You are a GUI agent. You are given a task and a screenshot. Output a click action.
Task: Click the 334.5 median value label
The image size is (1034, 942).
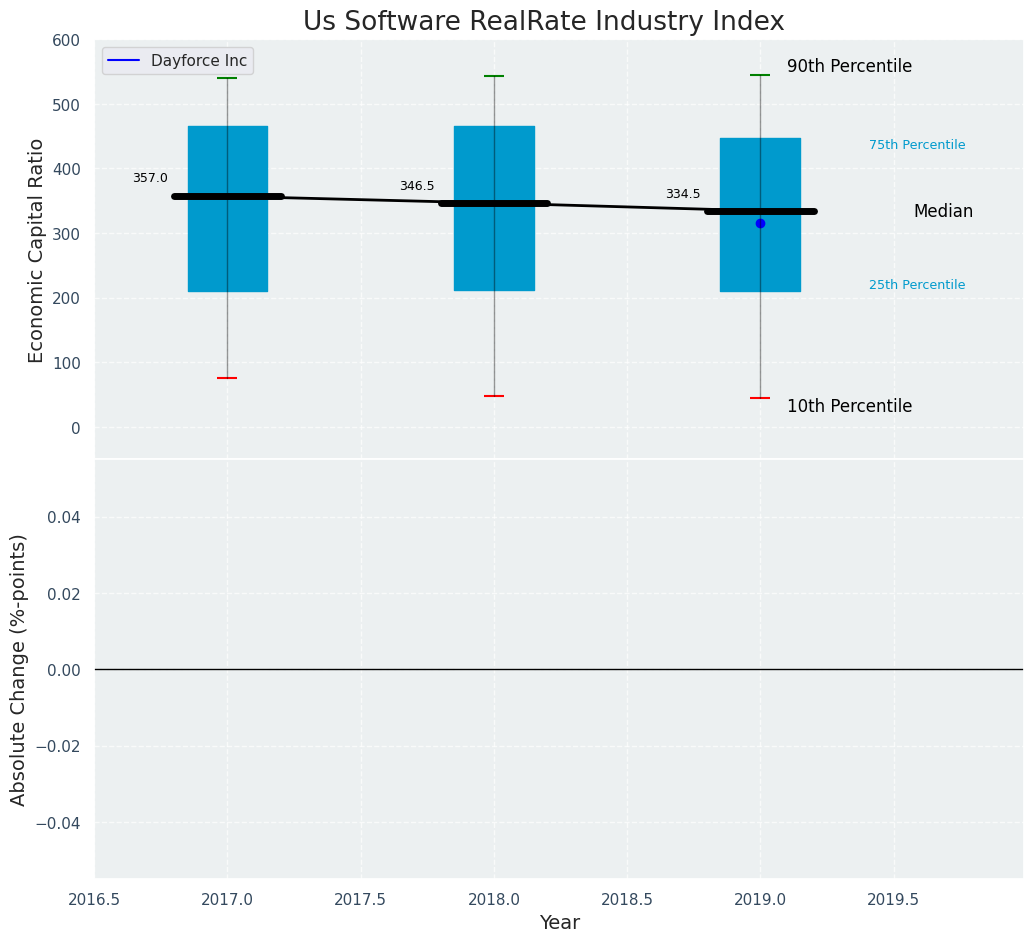tap(683, 194)
